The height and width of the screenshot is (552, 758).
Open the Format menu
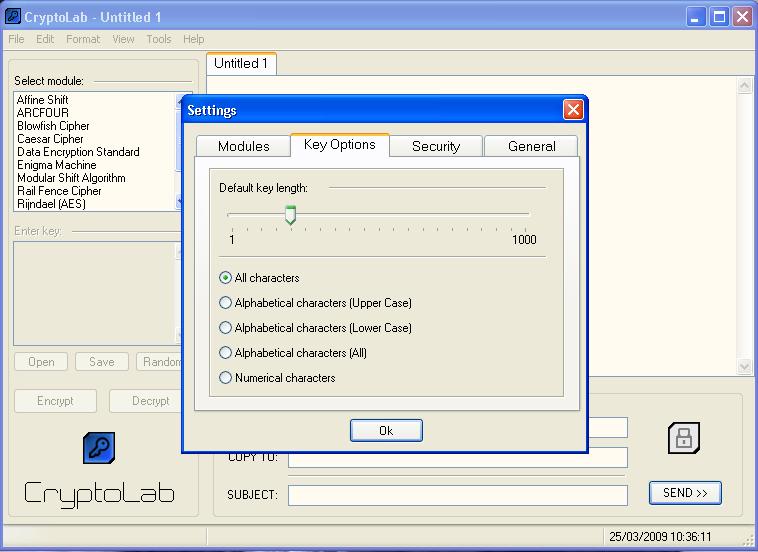[83, 39]
